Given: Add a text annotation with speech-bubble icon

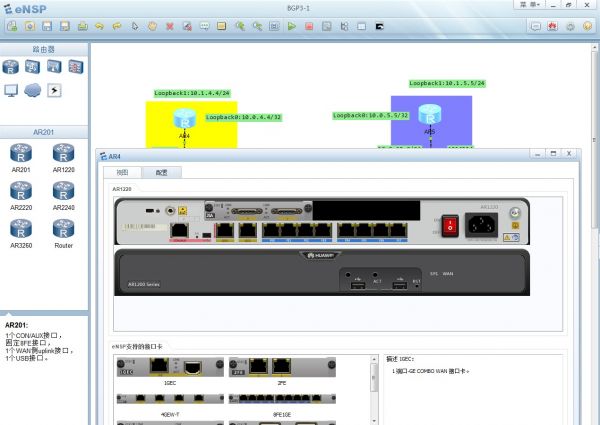Looking at the screenshot, I should [x=205, y=26].
